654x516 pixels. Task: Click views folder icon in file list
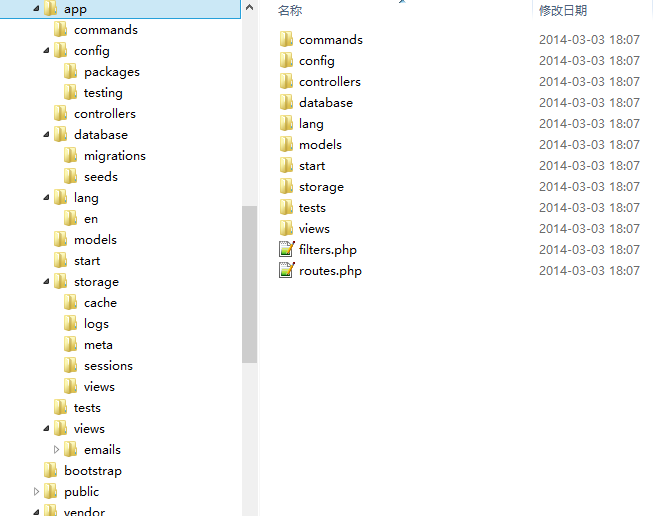286,228
